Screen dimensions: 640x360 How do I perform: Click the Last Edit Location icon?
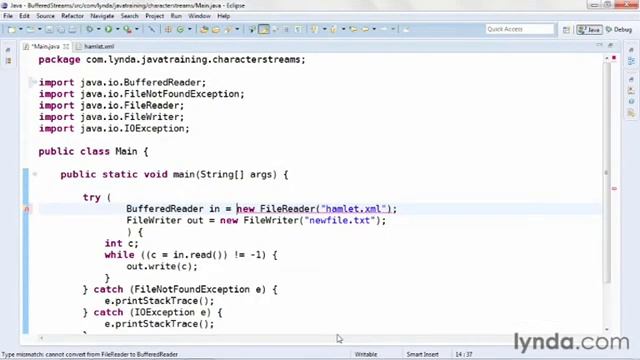[x=353, y=29]
